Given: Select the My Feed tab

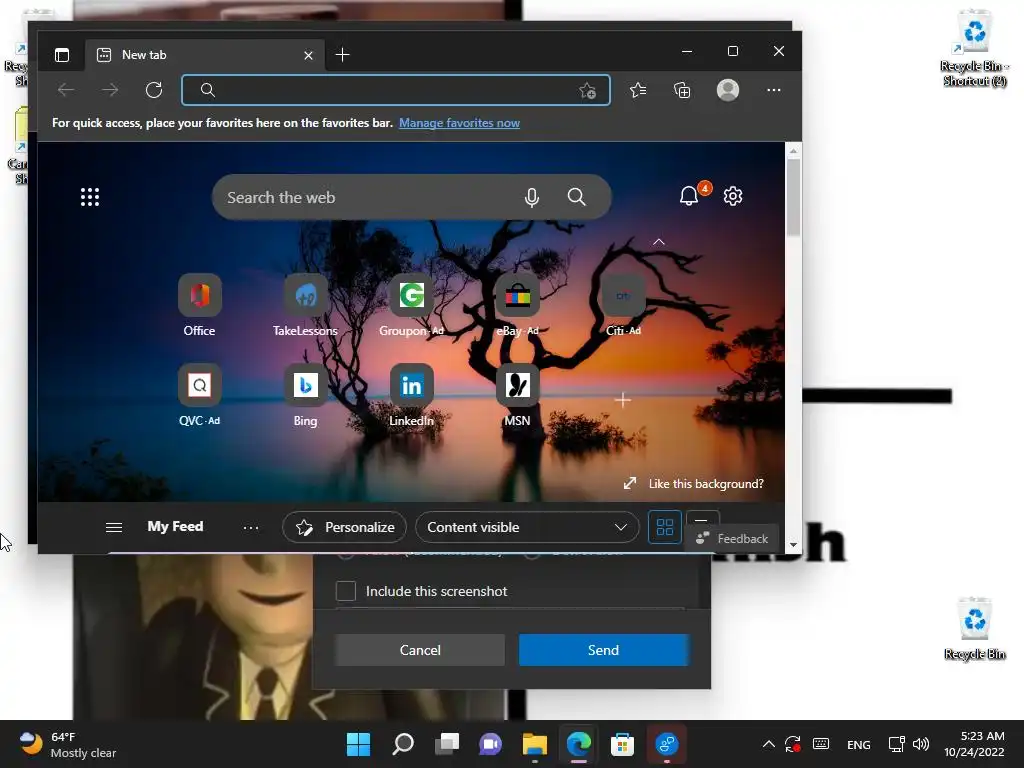Looking at the screenshot, I should pos(175,526).
